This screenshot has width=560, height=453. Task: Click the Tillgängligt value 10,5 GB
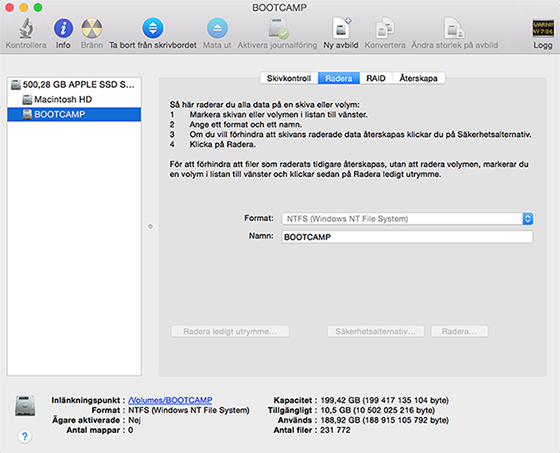[x=378, y=410]
